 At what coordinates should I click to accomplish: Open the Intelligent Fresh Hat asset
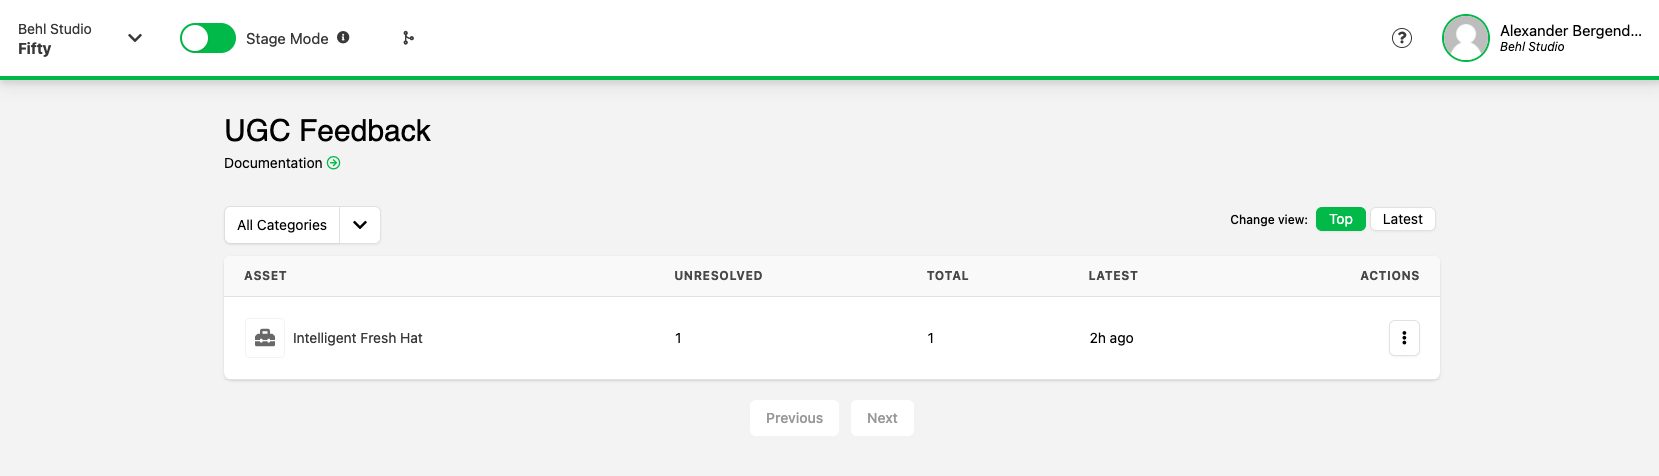pyautogui.click(x=357, y=338)
